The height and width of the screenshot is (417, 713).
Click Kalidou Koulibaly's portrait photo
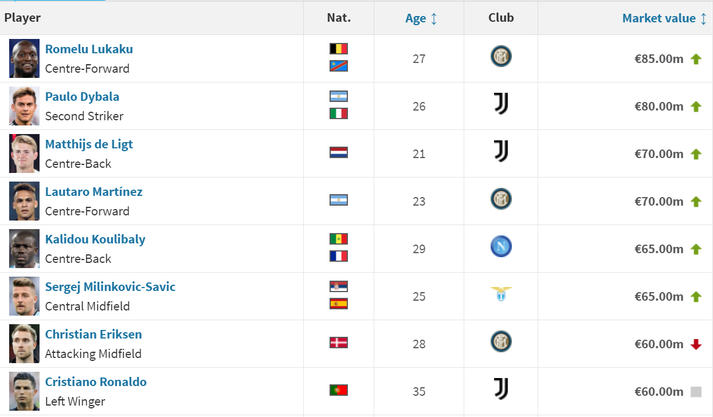coord(24,248)
